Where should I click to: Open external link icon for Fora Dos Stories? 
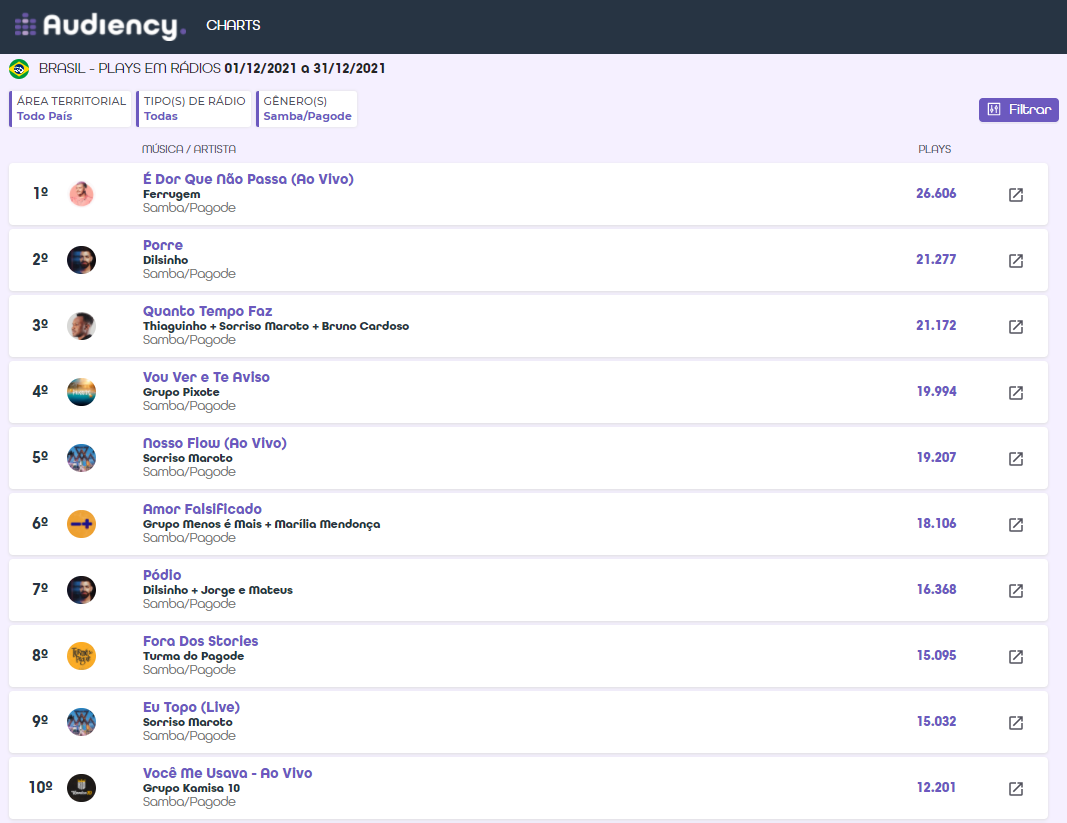(x=1015, y=657)
